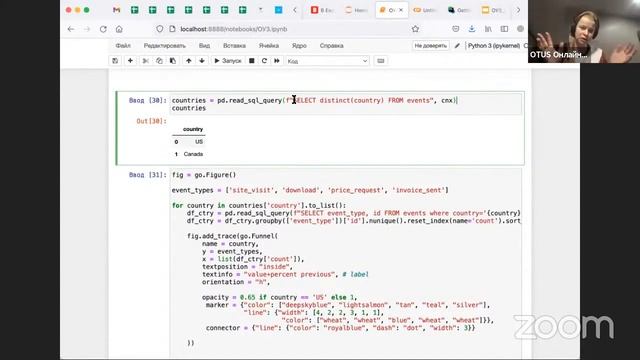640x360 pixels.
Task: Open the blue pinned tab icon
Action: click(278, 10)
